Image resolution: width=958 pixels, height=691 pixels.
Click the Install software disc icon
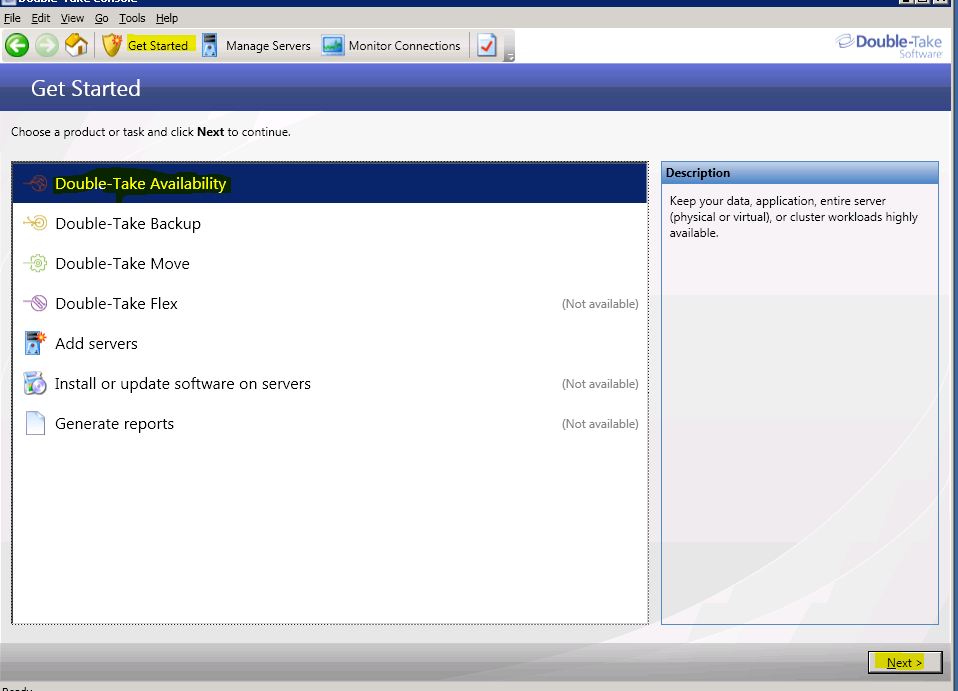point(35,383)
